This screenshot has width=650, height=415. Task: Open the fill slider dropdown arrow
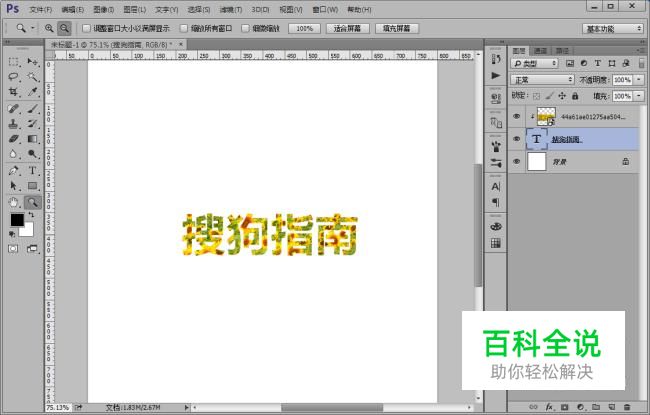tap(639, 96)
